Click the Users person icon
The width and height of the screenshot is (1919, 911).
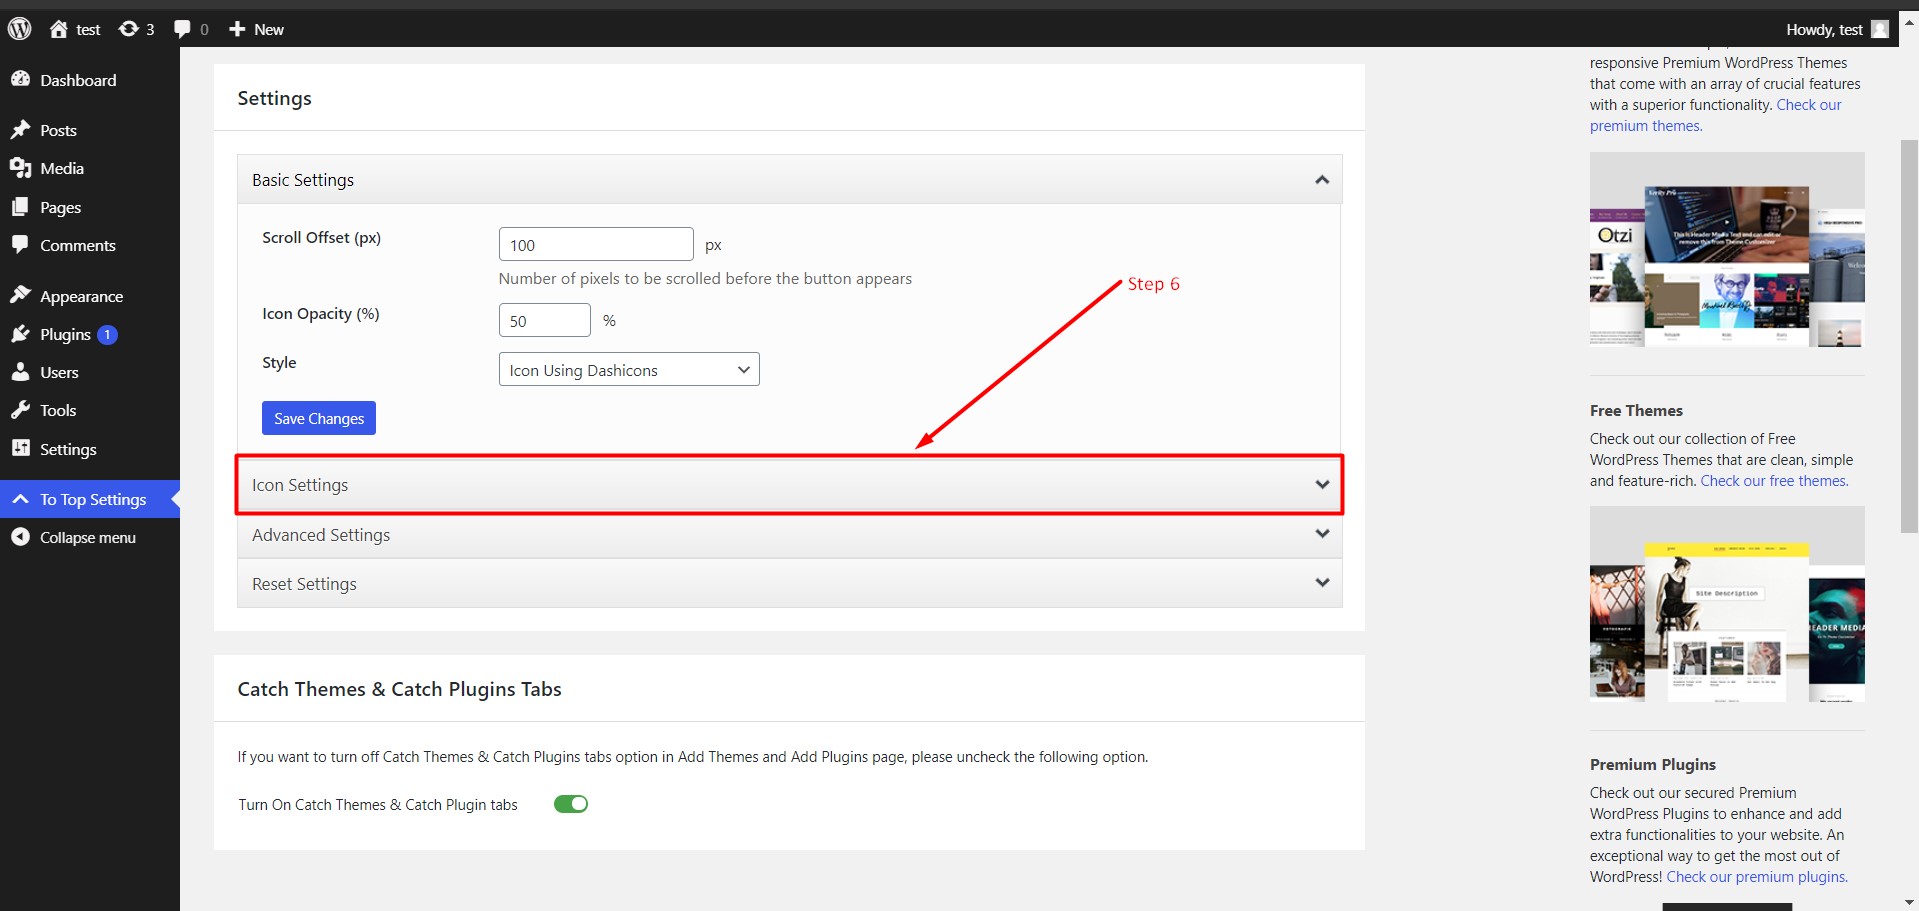click(x=20, y=372)
